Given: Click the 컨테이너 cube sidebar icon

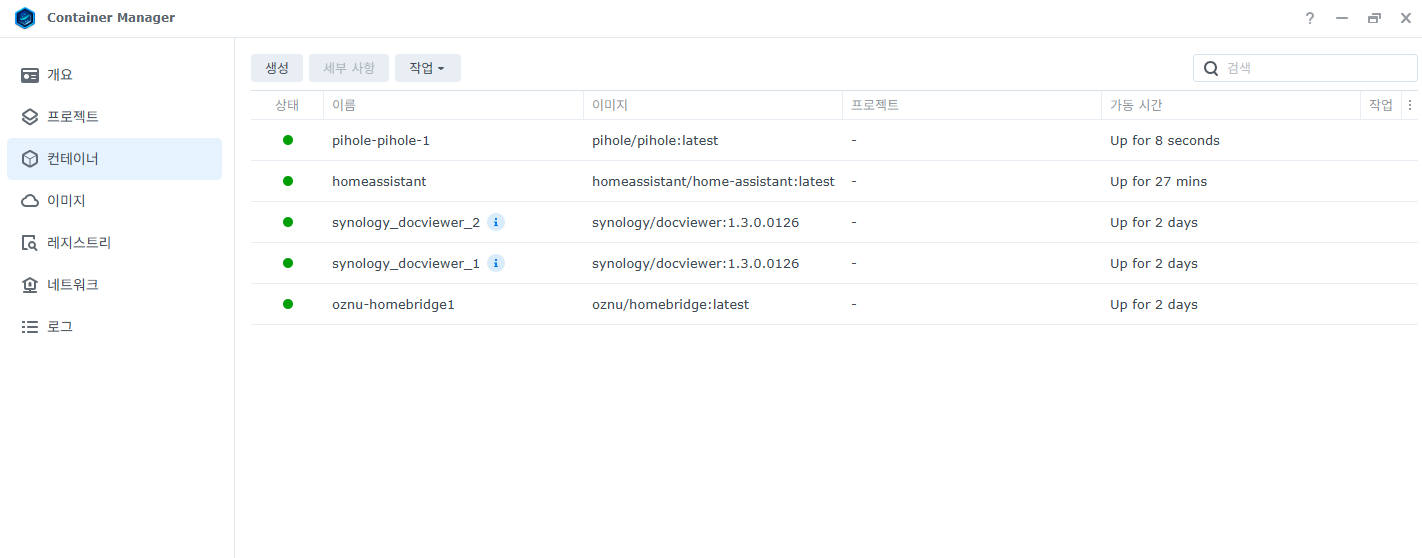Looking at the screenshot, I should click(x=30, y=159).
